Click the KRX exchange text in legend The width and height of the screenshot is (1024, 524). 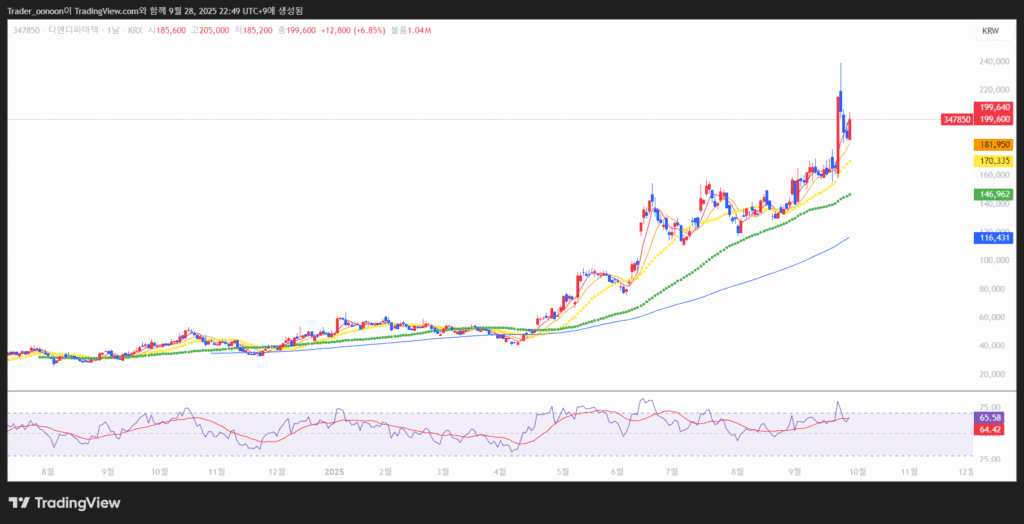(x=134, y=32)
